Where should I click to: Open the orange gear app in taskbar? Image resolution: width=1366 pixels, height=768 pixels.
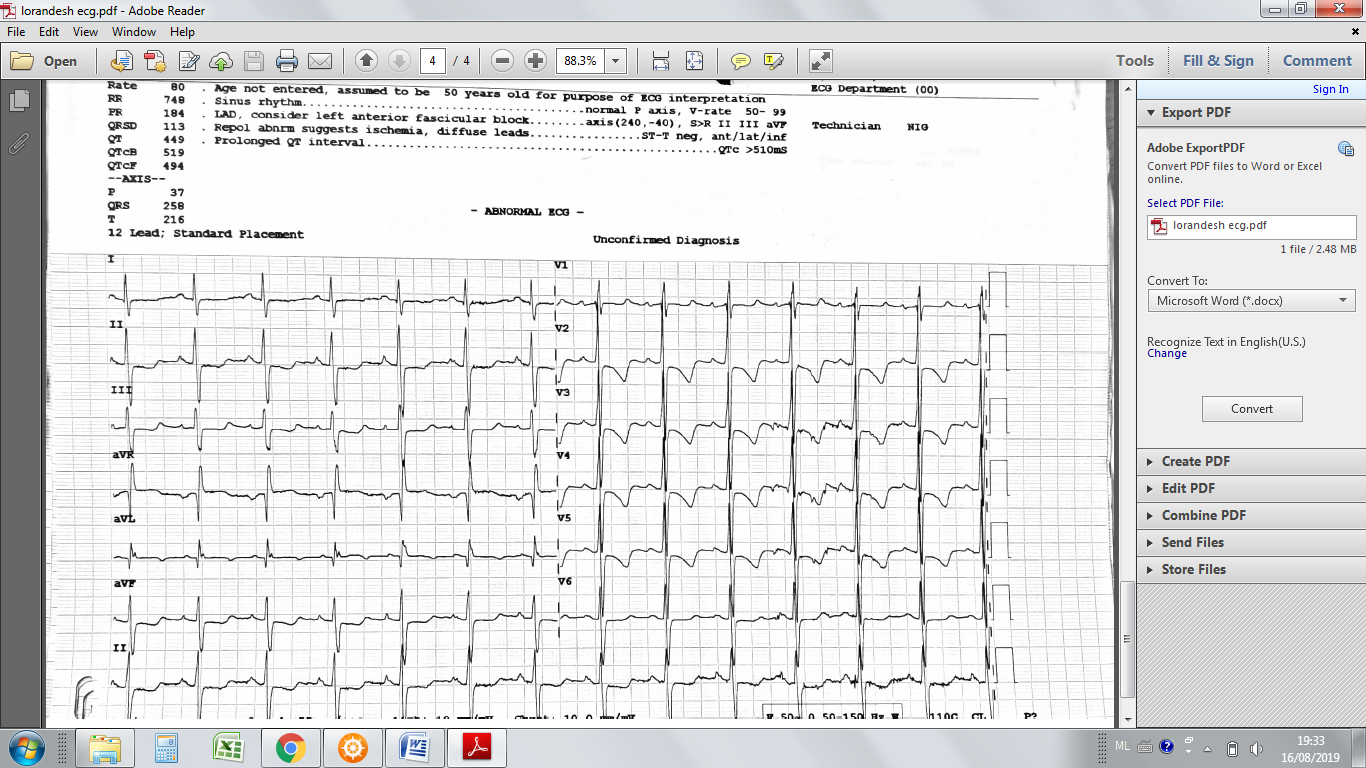pos(352,748)
